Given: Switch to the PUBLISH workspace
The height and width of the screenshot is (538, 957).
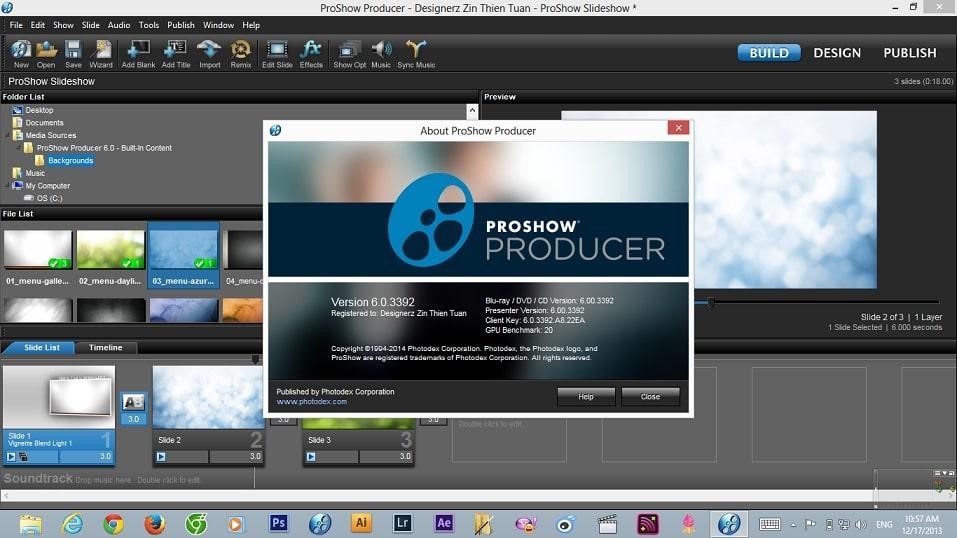Looking at the screenshot, I should point(909,53).
